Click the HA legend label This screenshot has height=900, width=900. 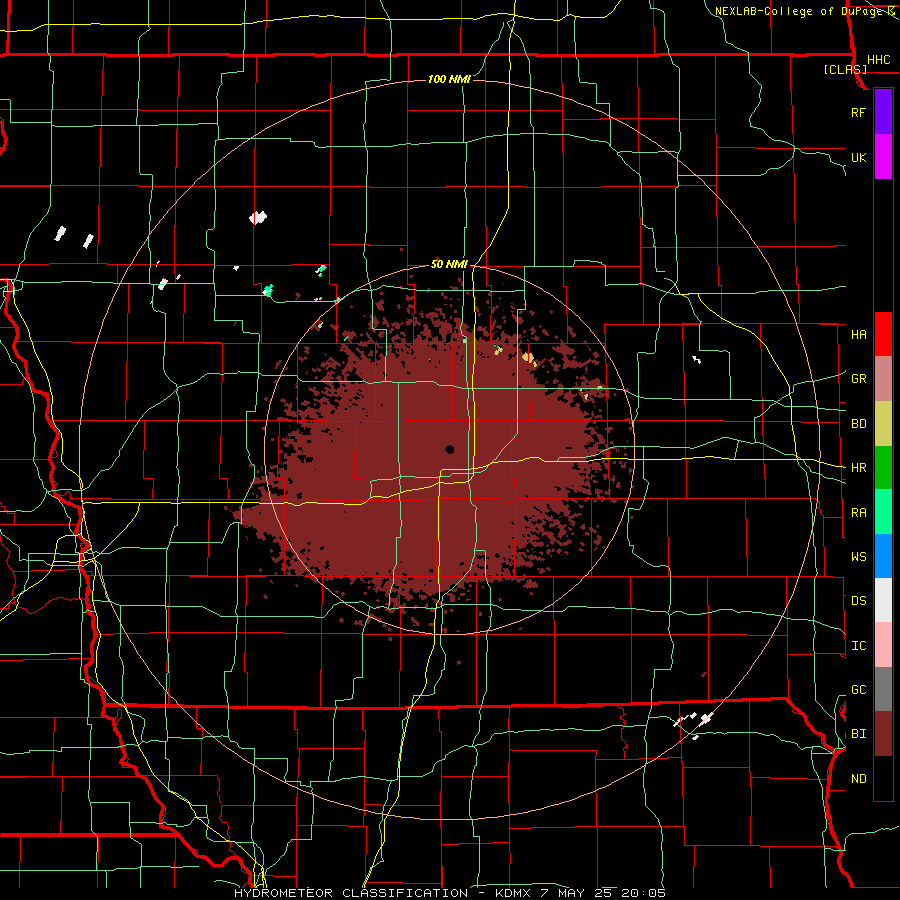[858, 335]
